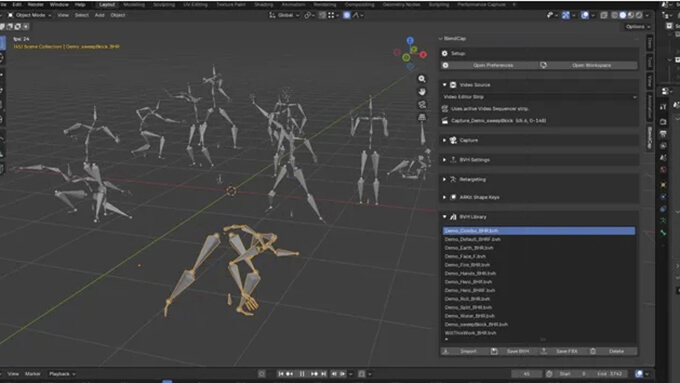Switch to wireframe viewport shading
Image resolution: width=680 pixels, height=383 pixels.
(x=615, y=15)
